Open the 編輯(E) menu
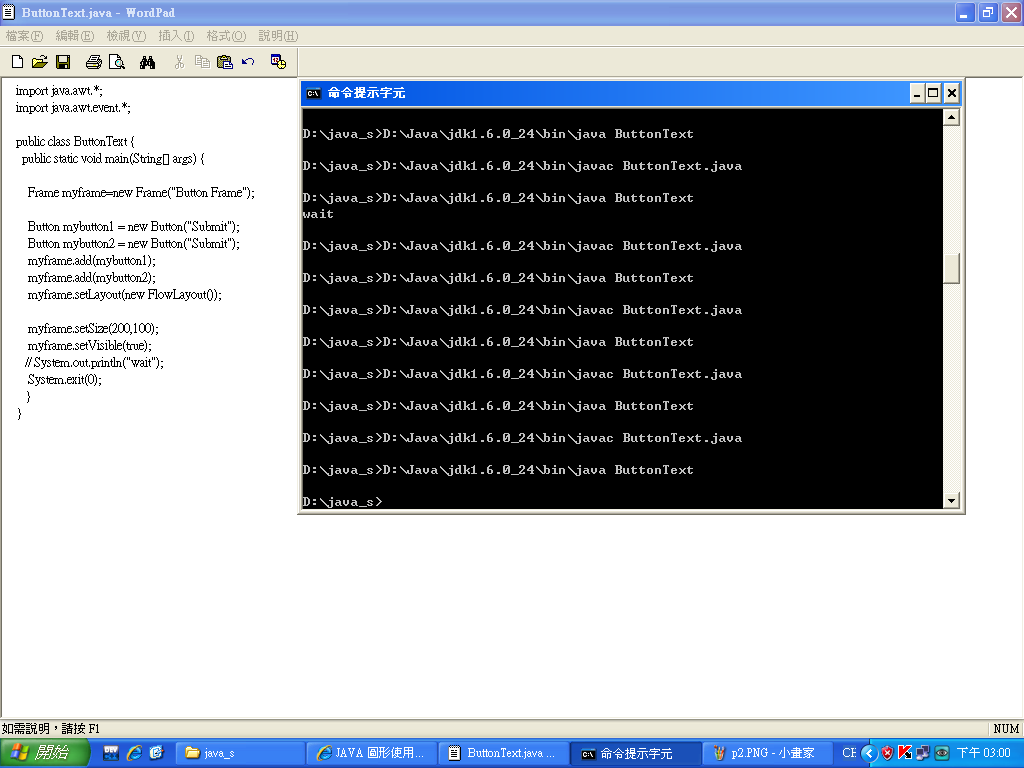Image resolution: width=1024 pixels, height=768 pixels. point(74,36)
